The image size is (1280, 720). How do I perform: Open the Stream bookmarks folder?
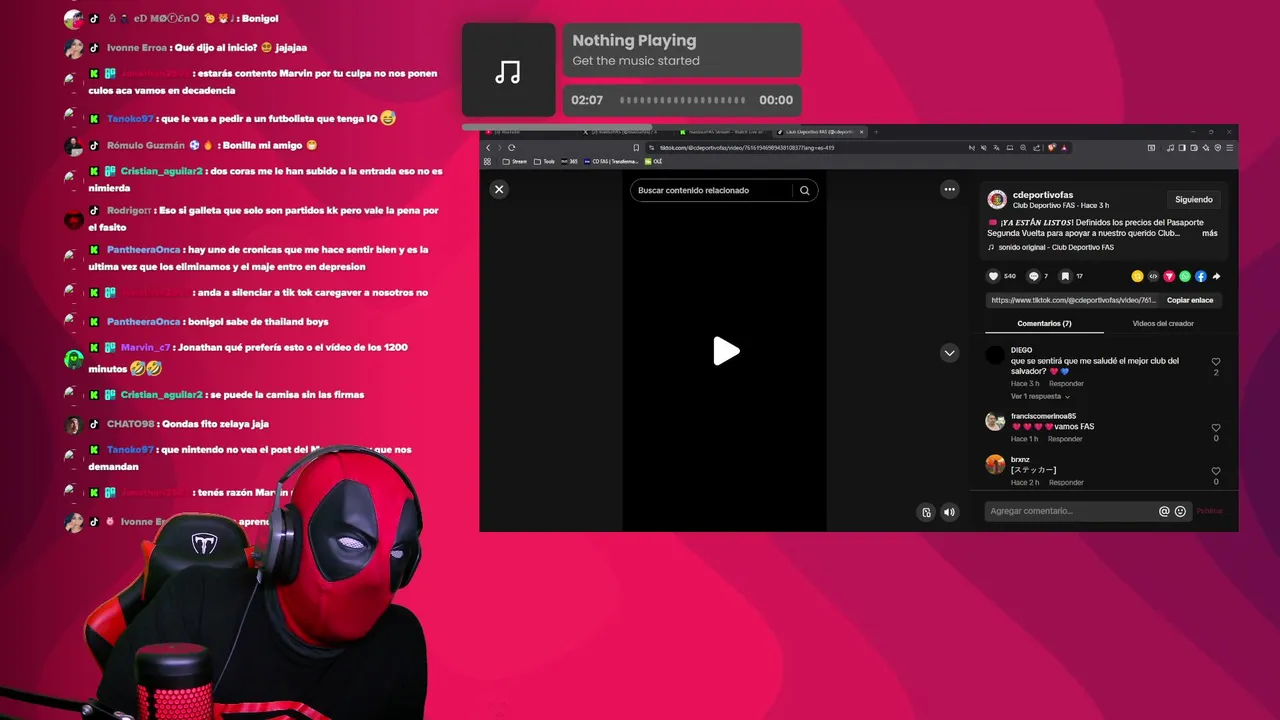pyautogui.click(x=515, y=161)
